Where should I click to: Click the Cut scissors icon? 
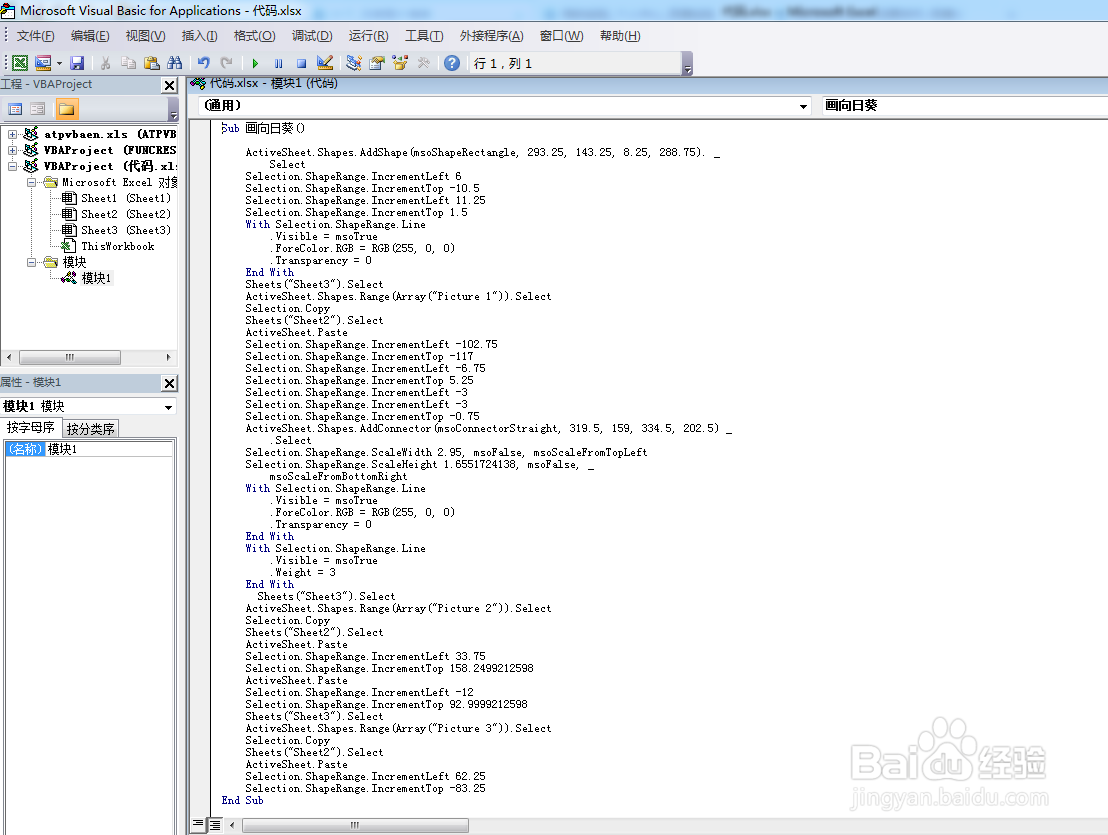click(105, 63)
